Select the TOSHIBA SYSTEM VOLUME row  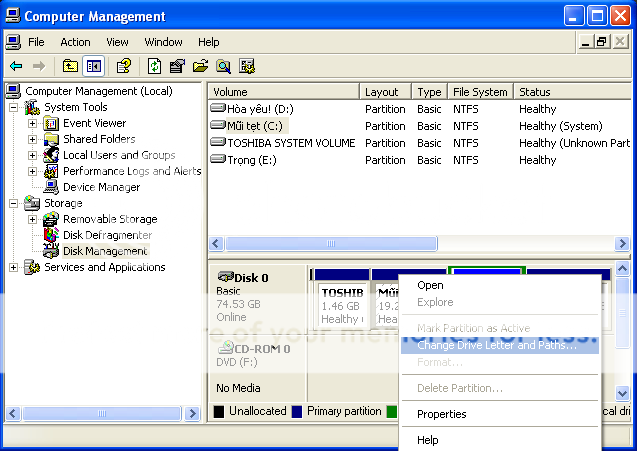pyautogui.click(x=420, y=143)
